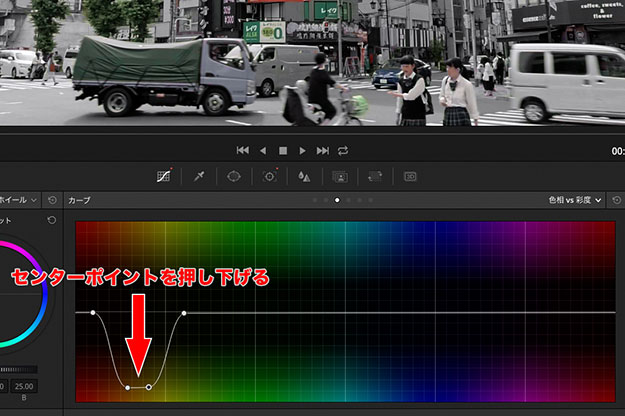Open the 色相 vs 彩度 curve dropdown
625x416 pixels.
coord(574,200)
